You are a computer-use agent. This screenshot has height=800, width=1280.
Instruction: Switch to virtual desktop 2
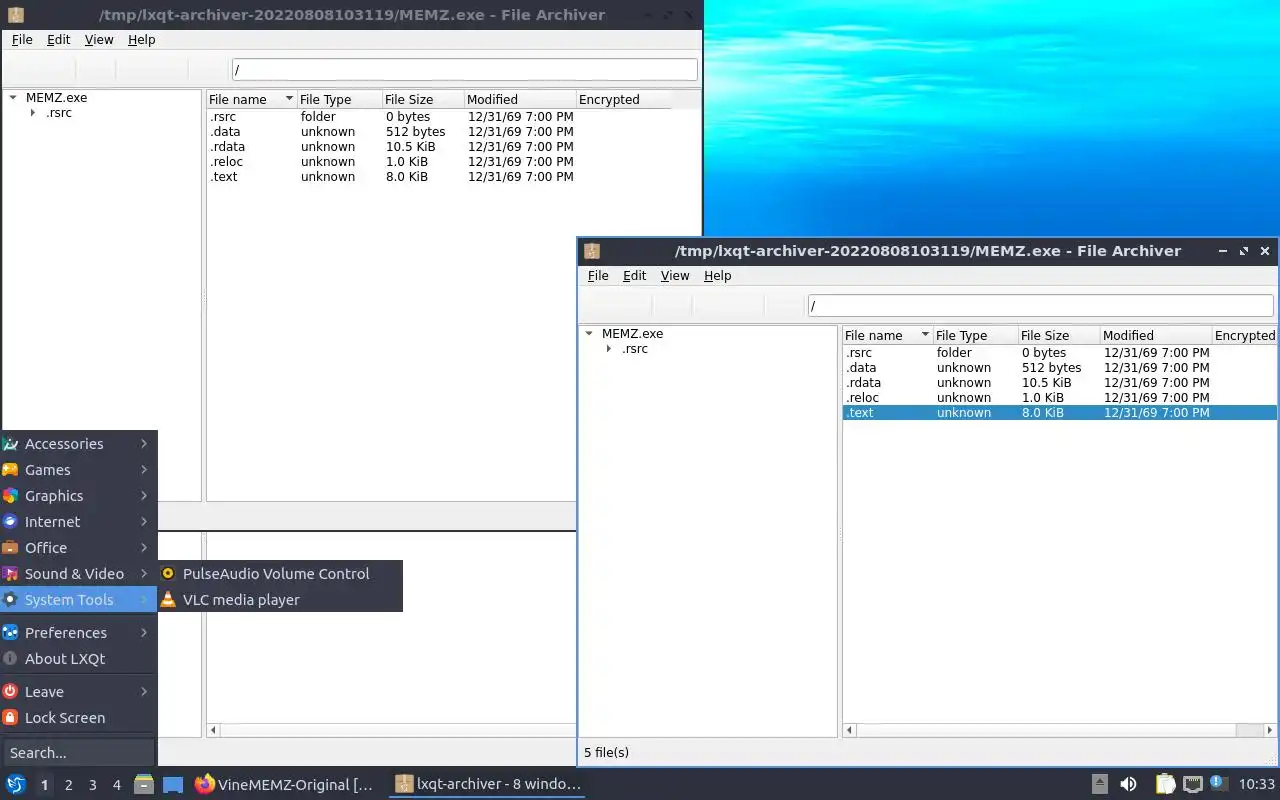tap(68, 785)
